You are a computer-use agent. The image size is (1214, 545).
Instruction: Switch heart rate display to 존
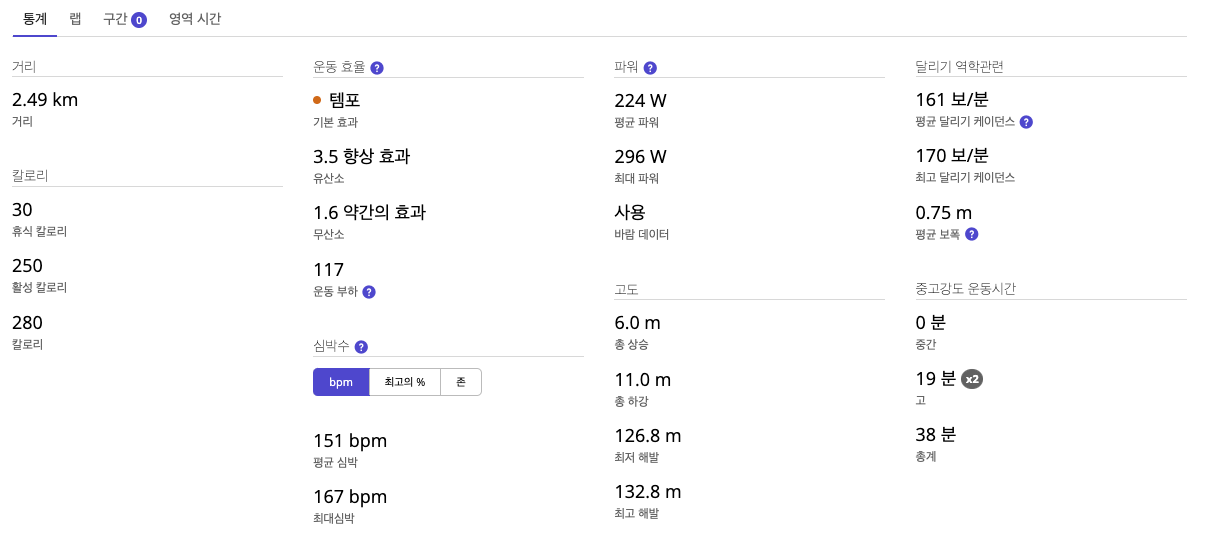click(461, 382)
